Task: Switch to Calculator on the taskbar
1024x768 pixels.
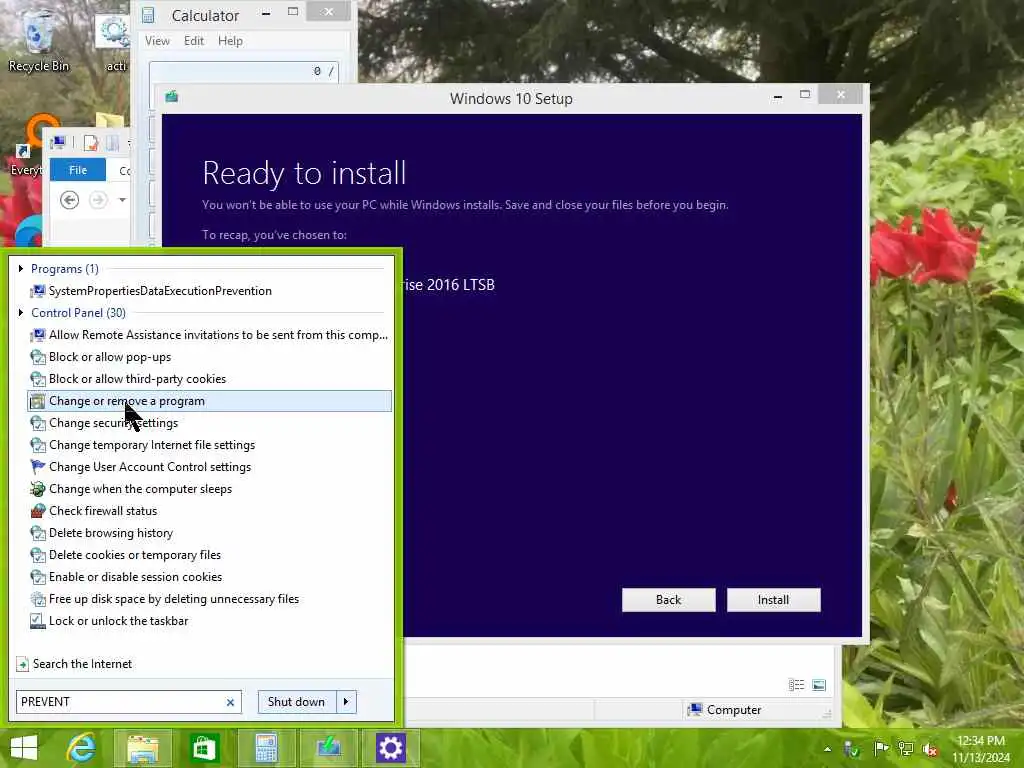Action: point(266,748)
